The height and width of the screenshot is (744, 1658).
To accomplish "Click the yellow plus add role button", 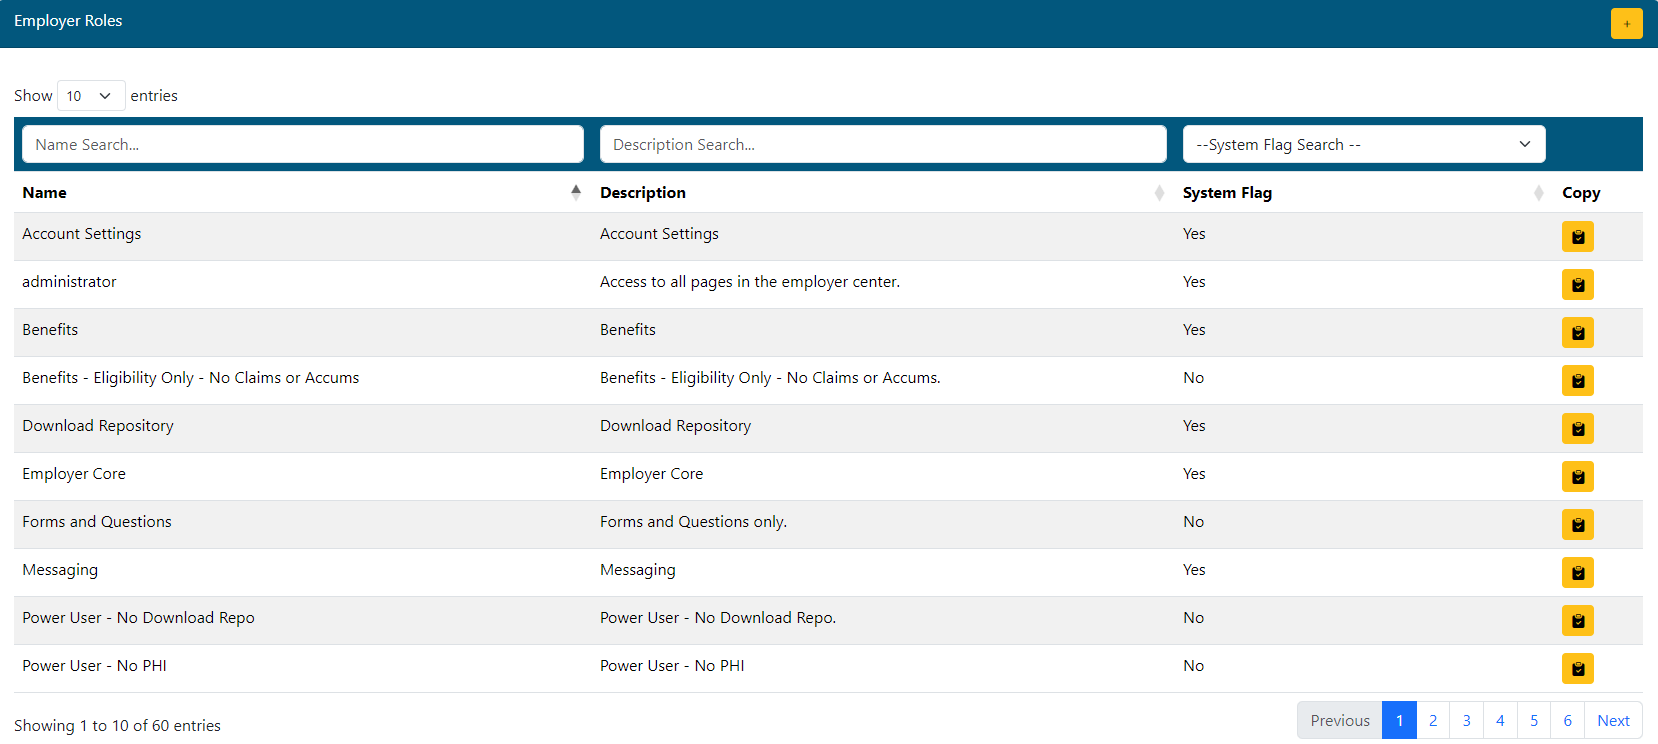I will pos(1626,23).
